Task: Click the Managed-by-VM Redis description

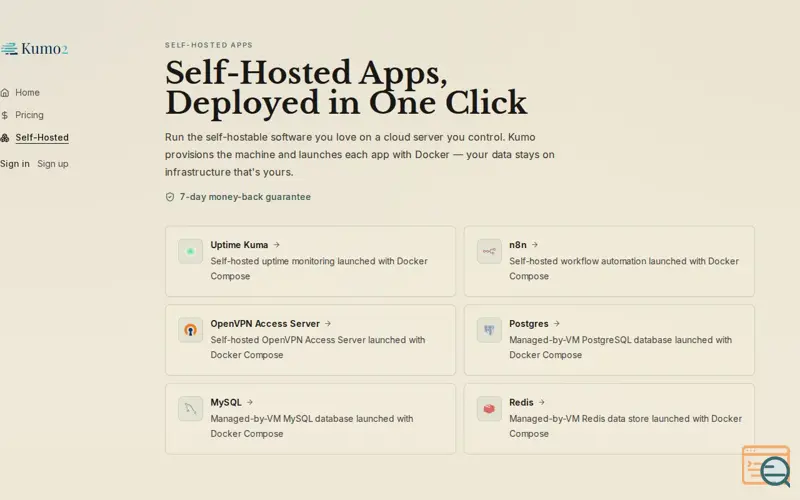Action: tap(626, 426)
